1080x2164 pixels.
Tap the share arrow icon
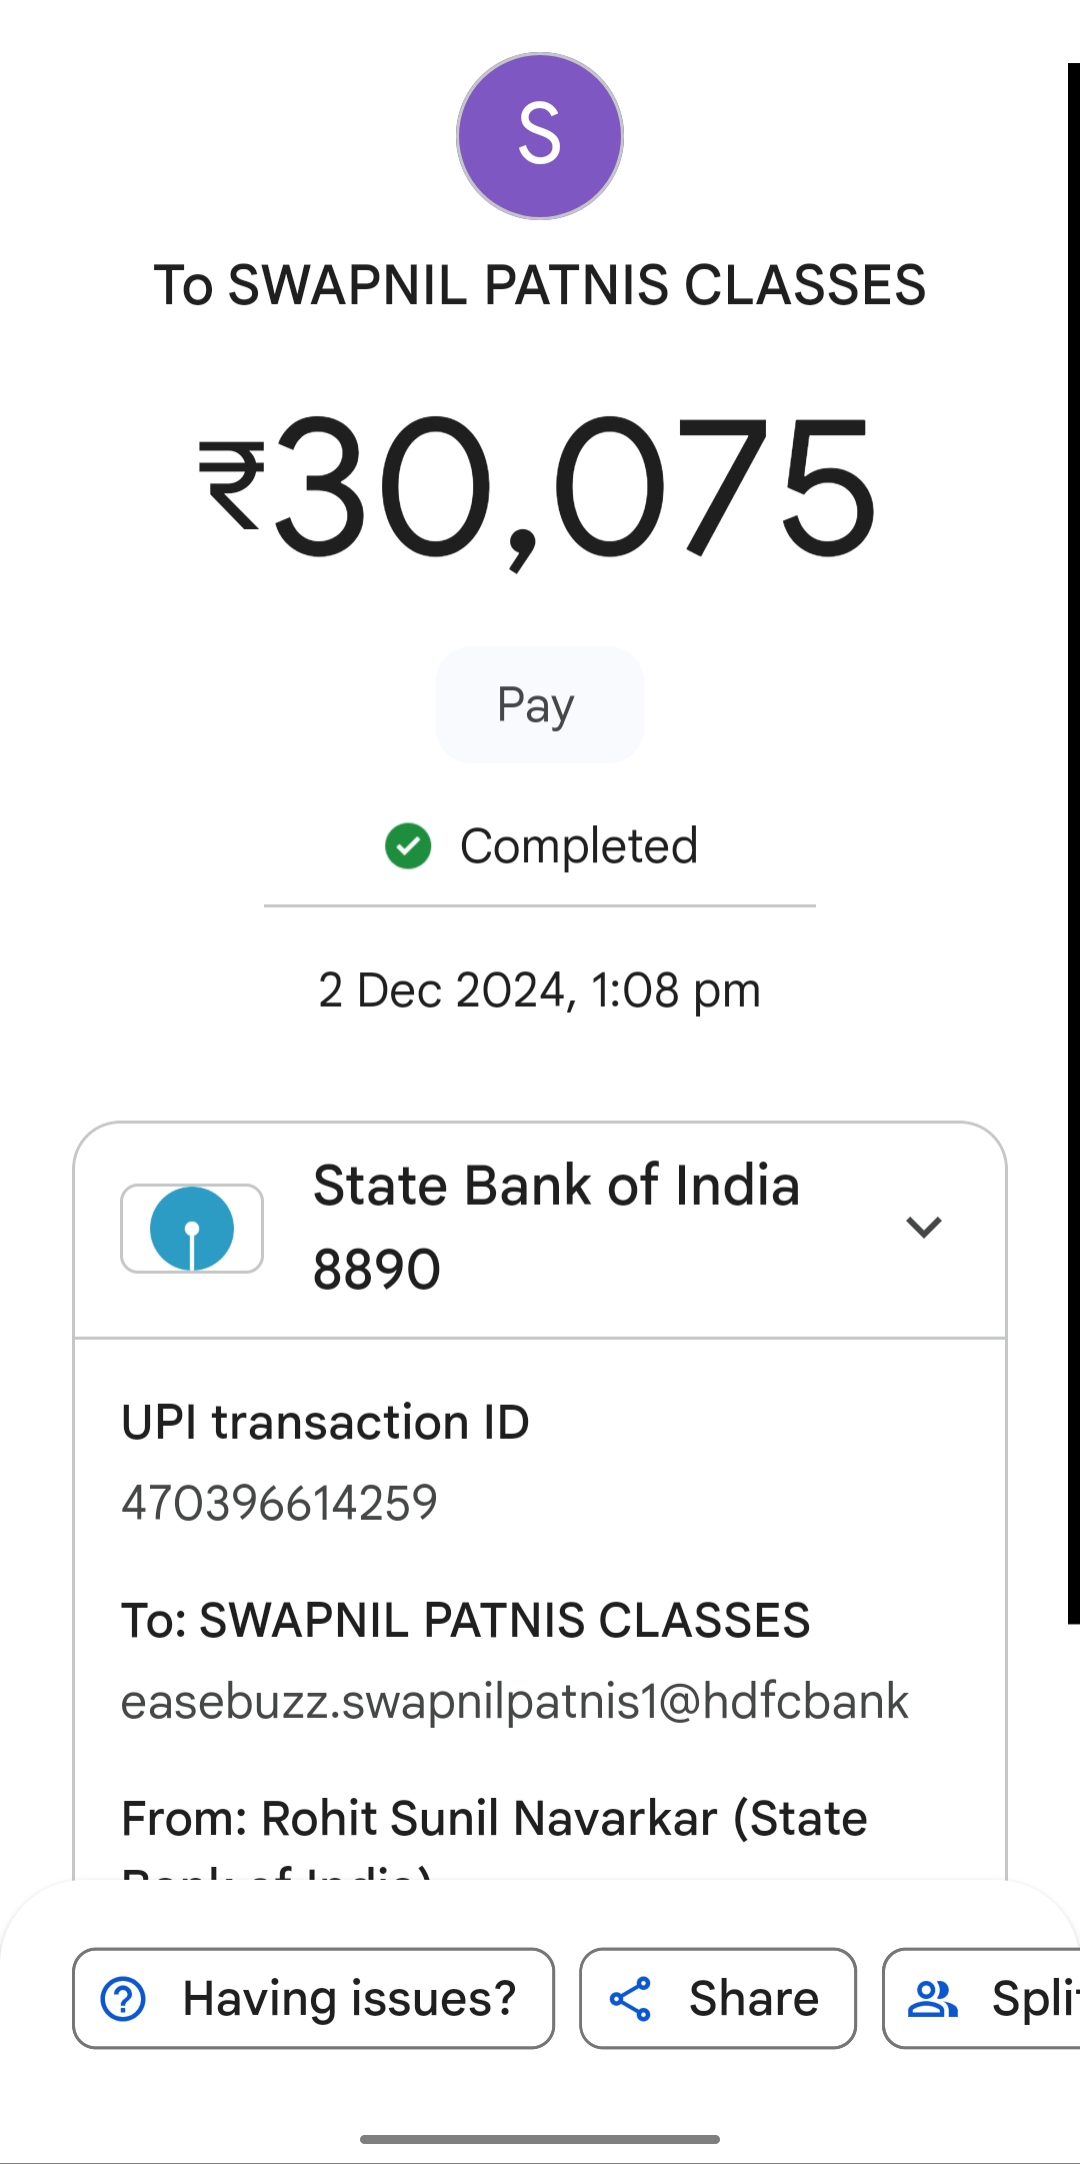point(631,1999)
